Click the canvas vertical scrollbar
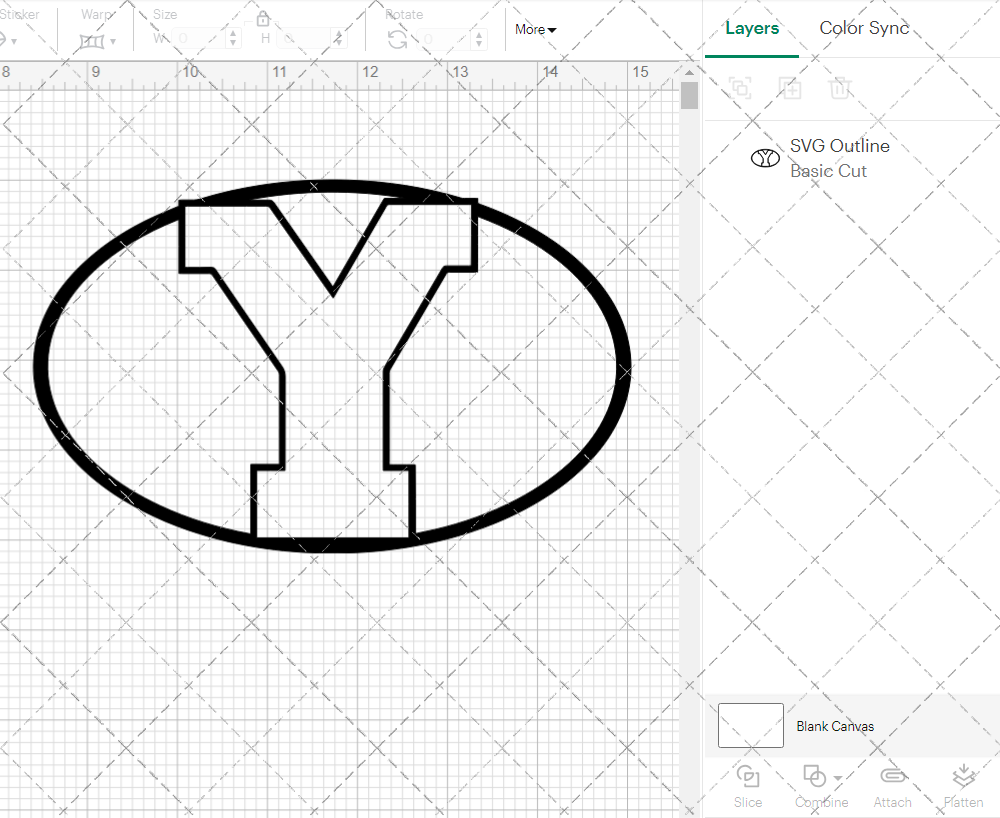Viewport: 1000px width, 818px height. point(688,95)
